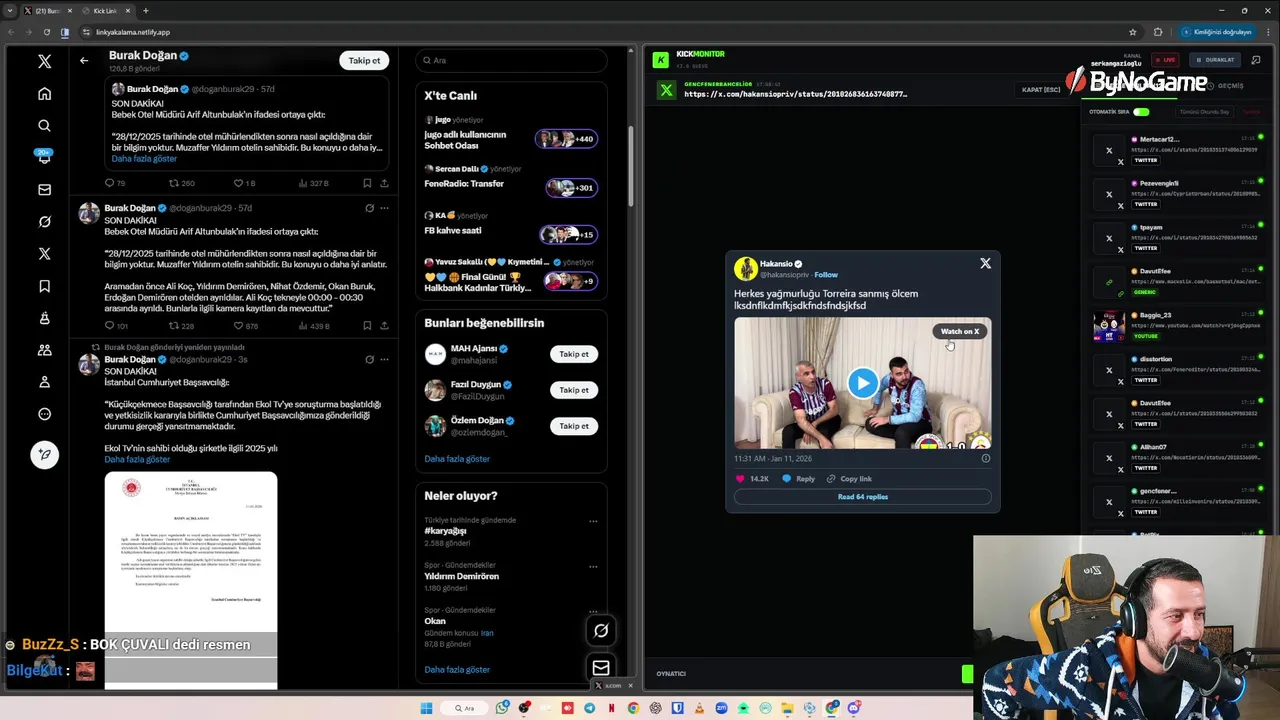Open Grok icon in X sidebar
Viewport: 1280px width, 720px height.
pyautogui.click(x=44, y=222)
